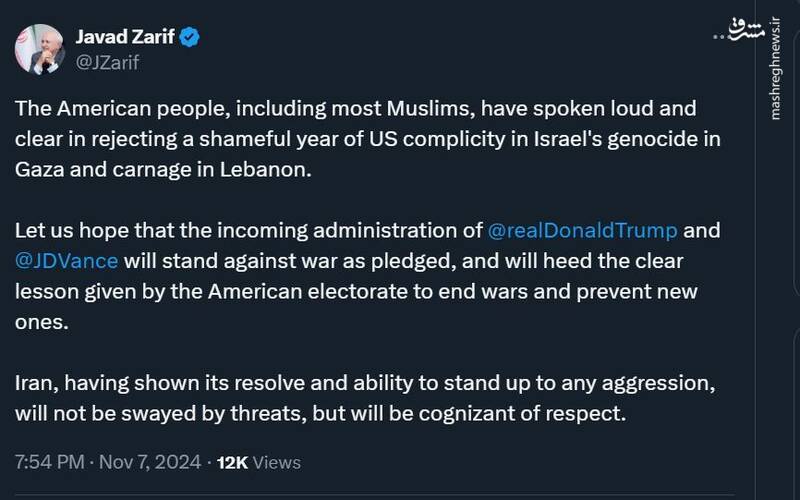This screenshot has height=500, width=800.
Task: View the 12K Views count
Action: 257,463
